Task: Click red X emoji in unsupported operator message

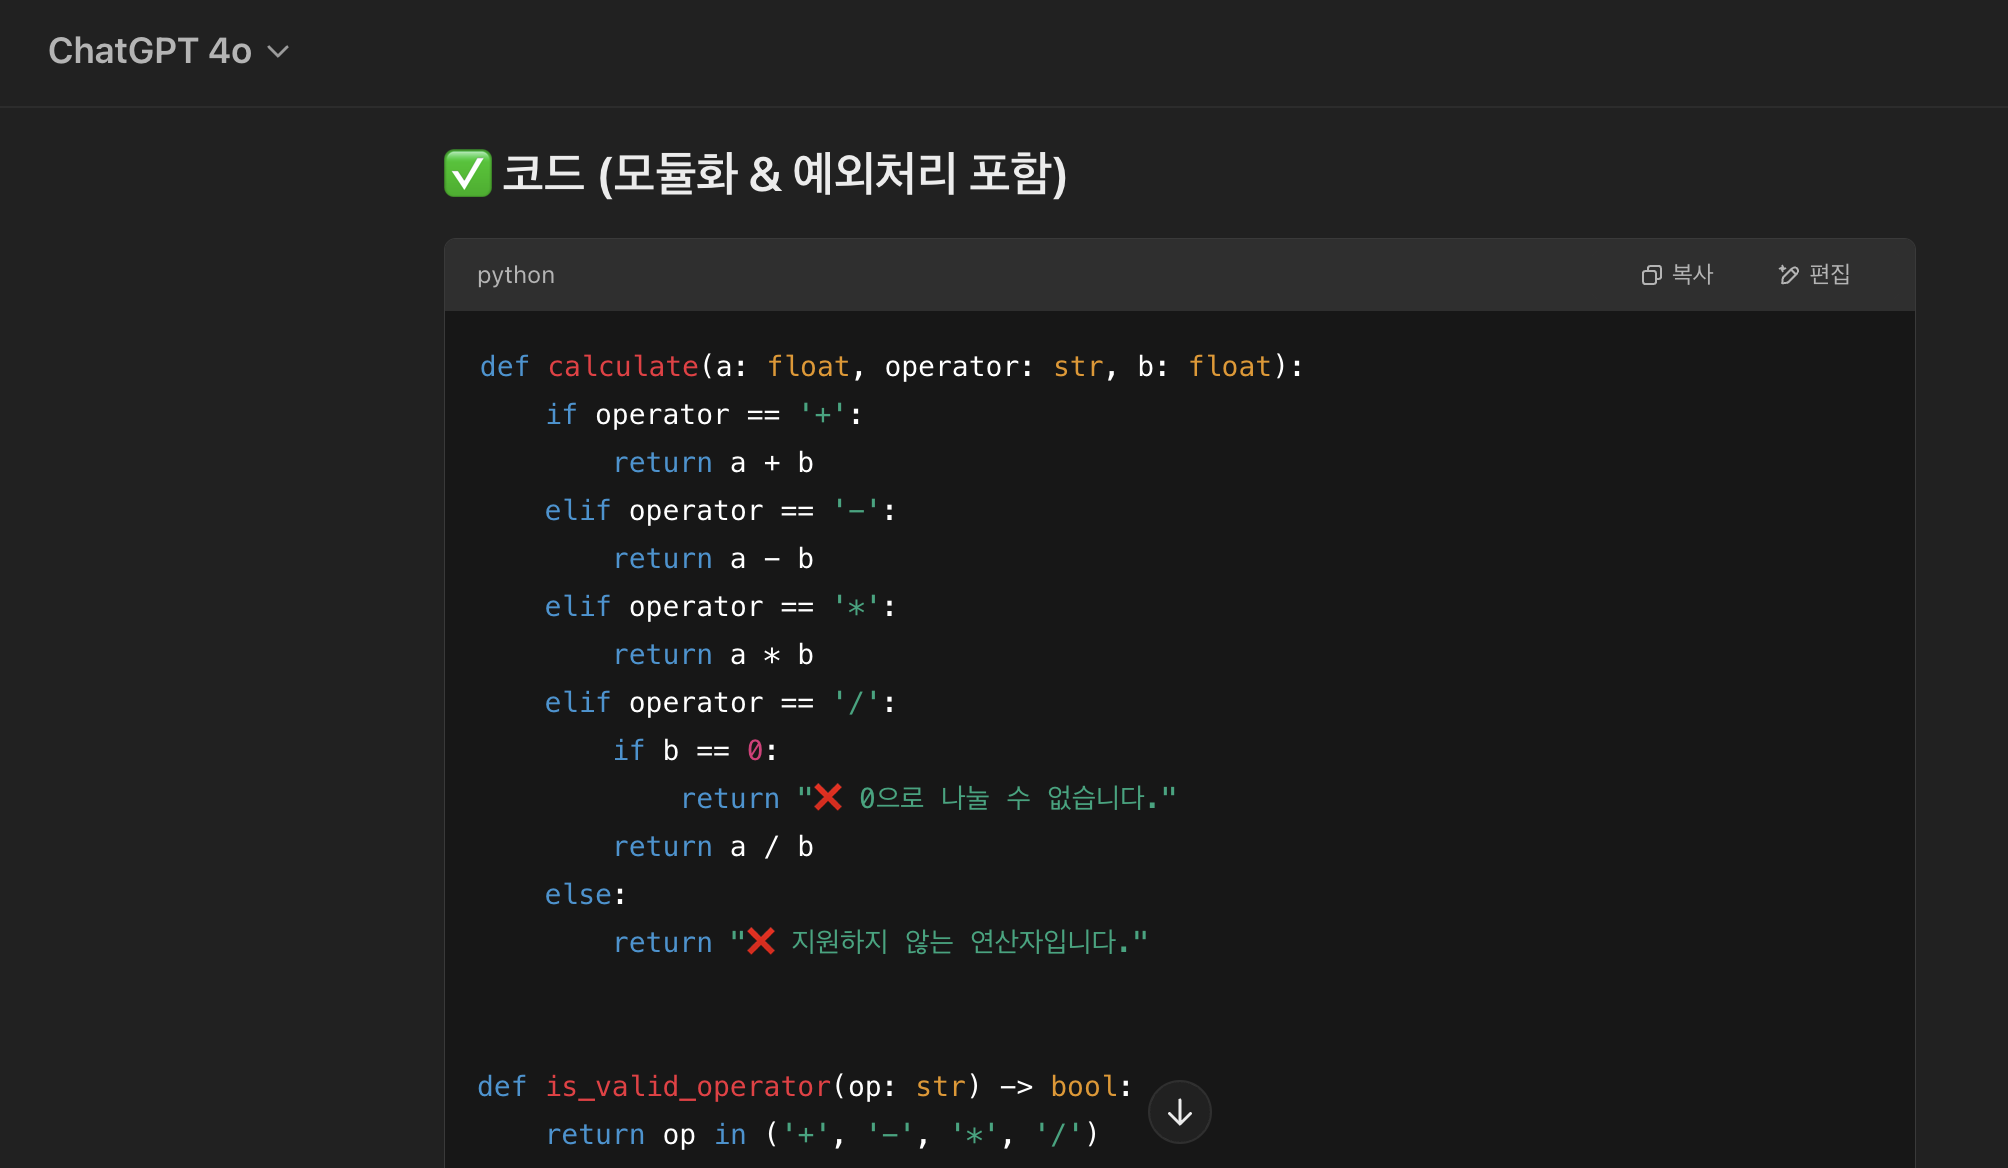Action: point(761,941)
